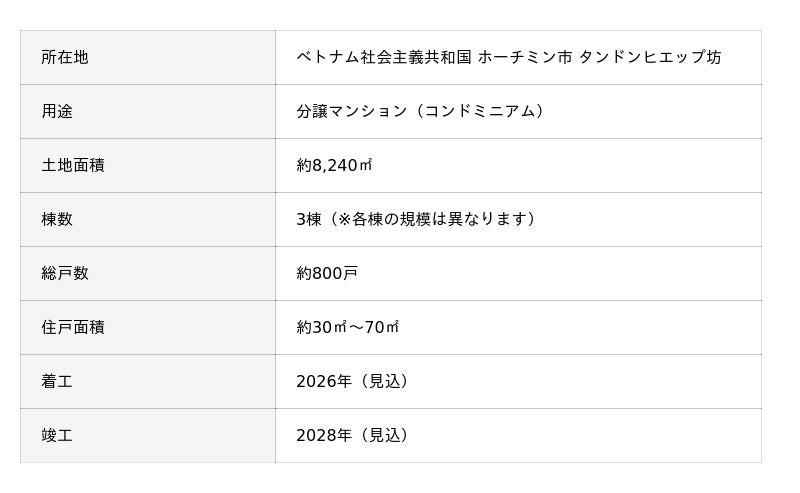This screenshot has width=800, height=493.
Task: Click the 2026年（見込） value
Action: click(x=353, y=382)
